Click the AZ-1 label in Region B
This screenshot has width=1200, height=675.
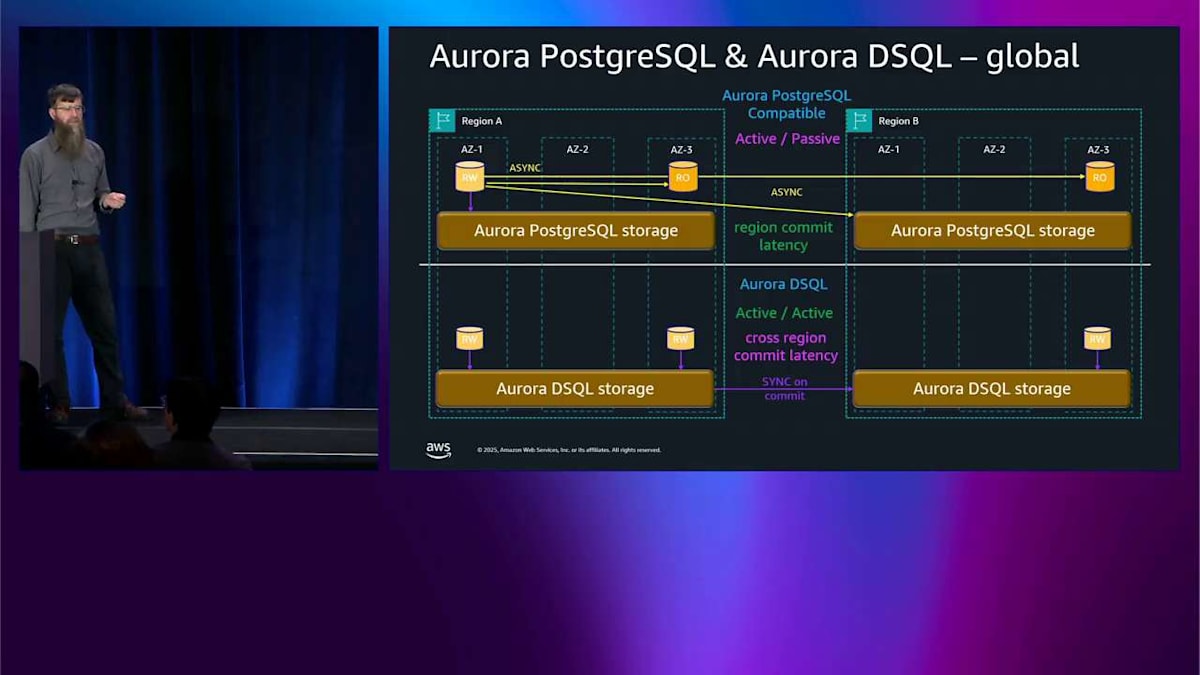click(888, 149)
